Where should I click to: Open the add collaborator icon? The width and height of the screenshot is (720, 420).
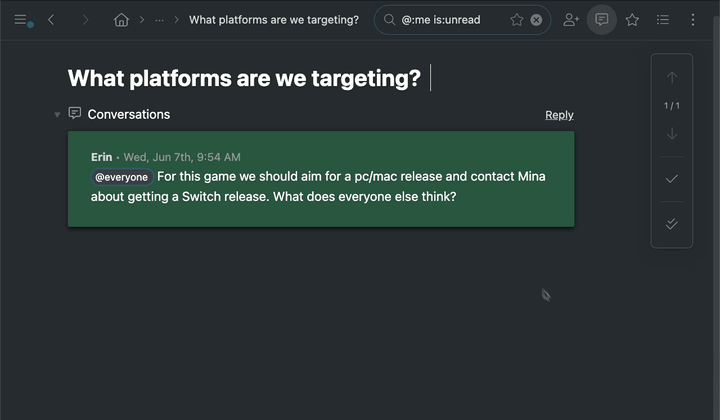click(571, 19)
